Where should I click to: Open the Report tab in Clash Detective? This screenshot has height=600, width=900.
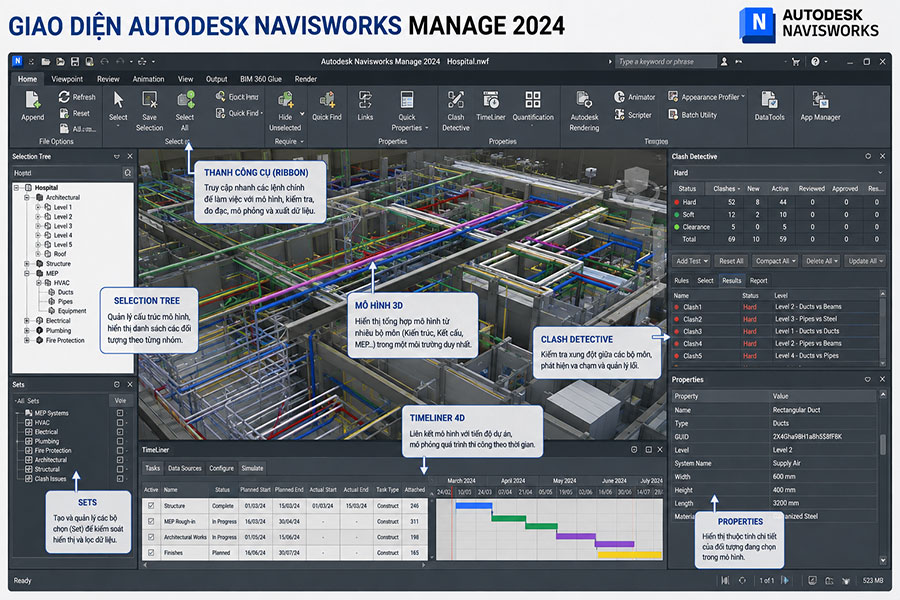click(x=758, y=281)
